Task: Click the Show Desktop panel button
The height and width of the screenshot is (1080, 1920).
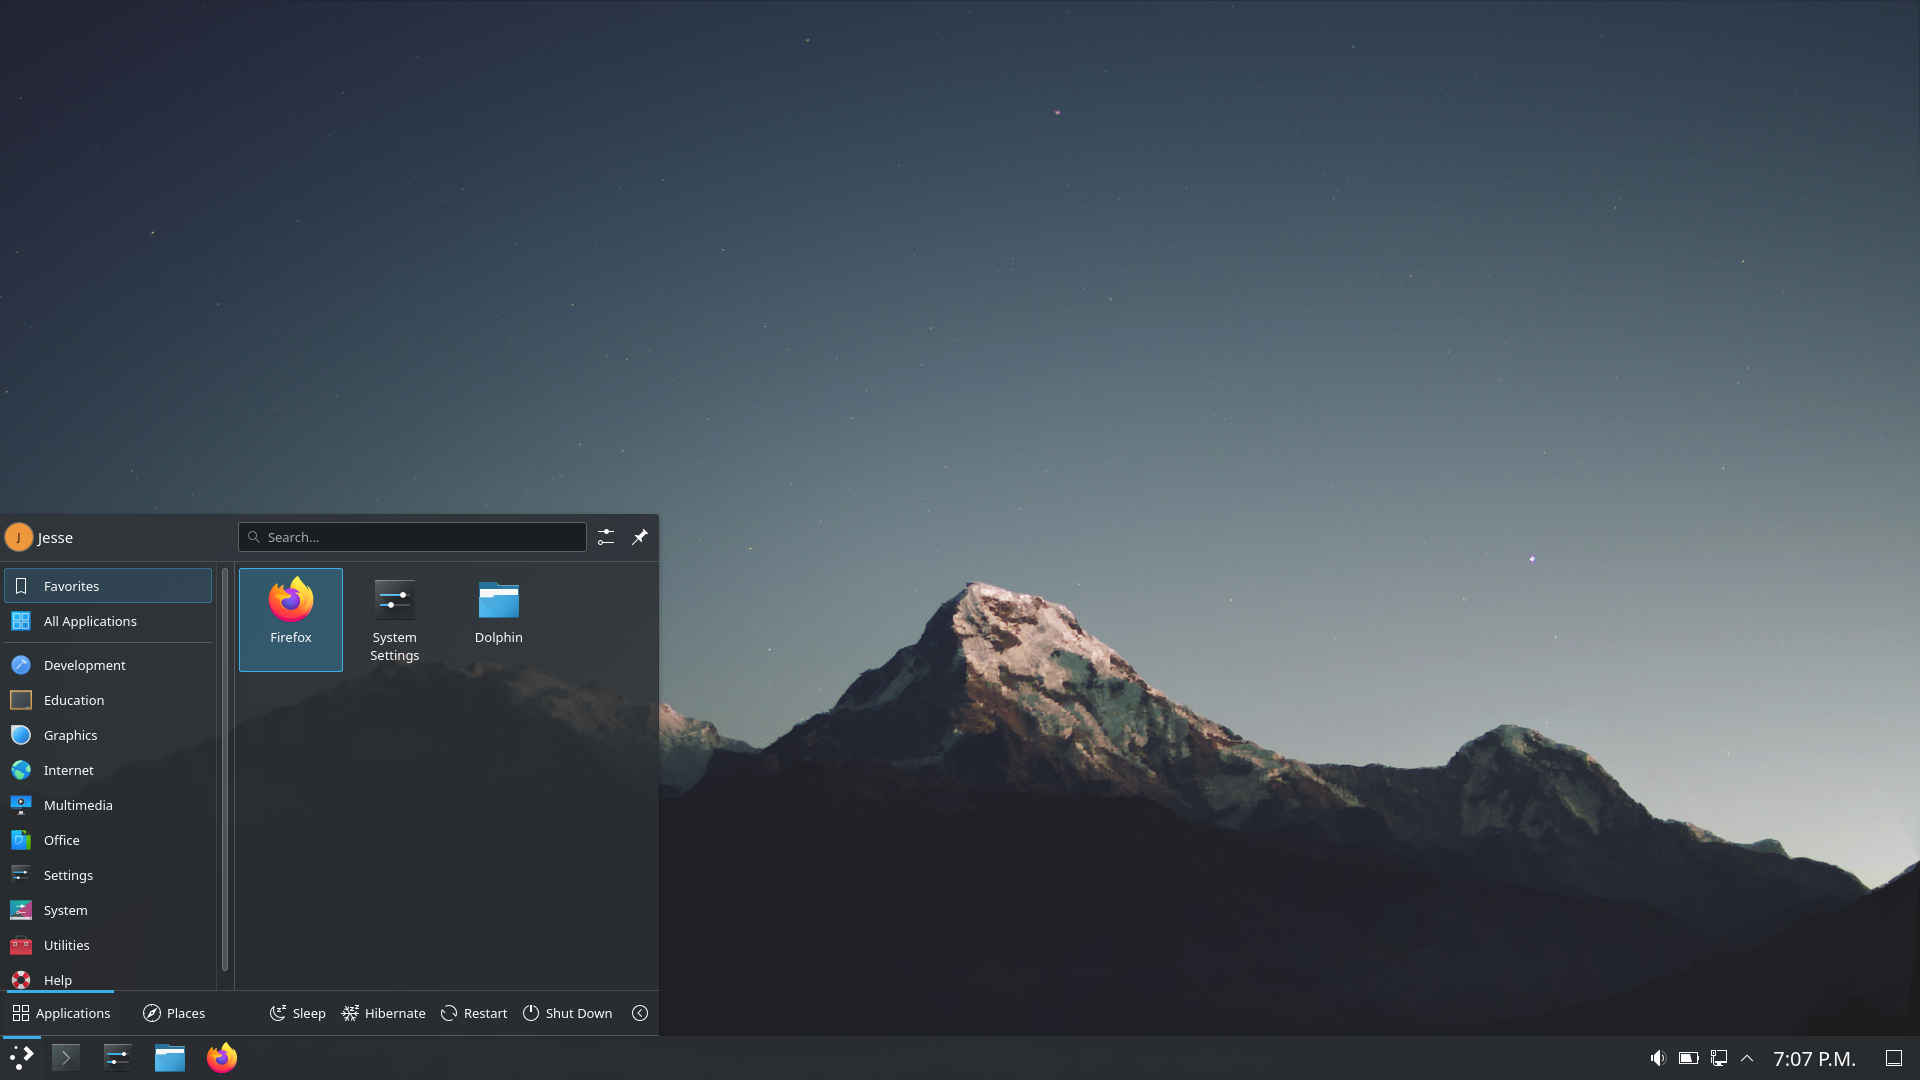Action: click(x=1894, y=1058)
